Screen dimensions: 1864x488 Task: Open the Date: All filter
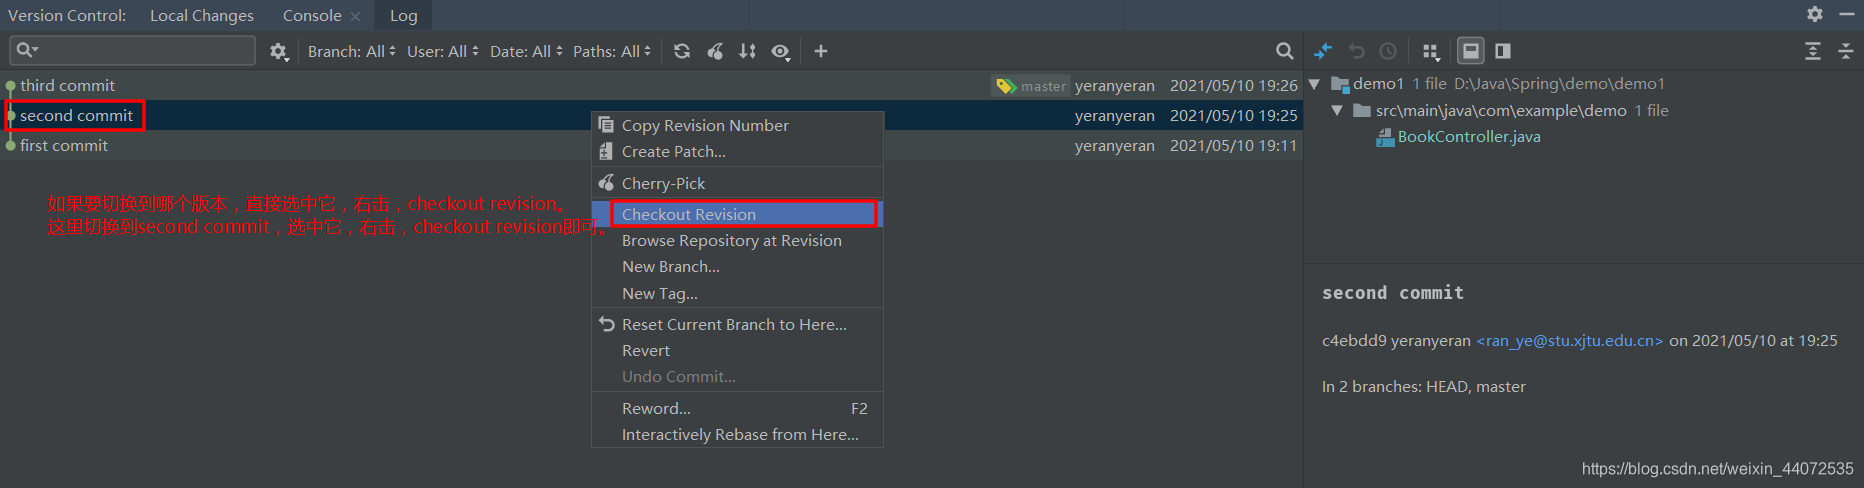click(x=526, y=51)
